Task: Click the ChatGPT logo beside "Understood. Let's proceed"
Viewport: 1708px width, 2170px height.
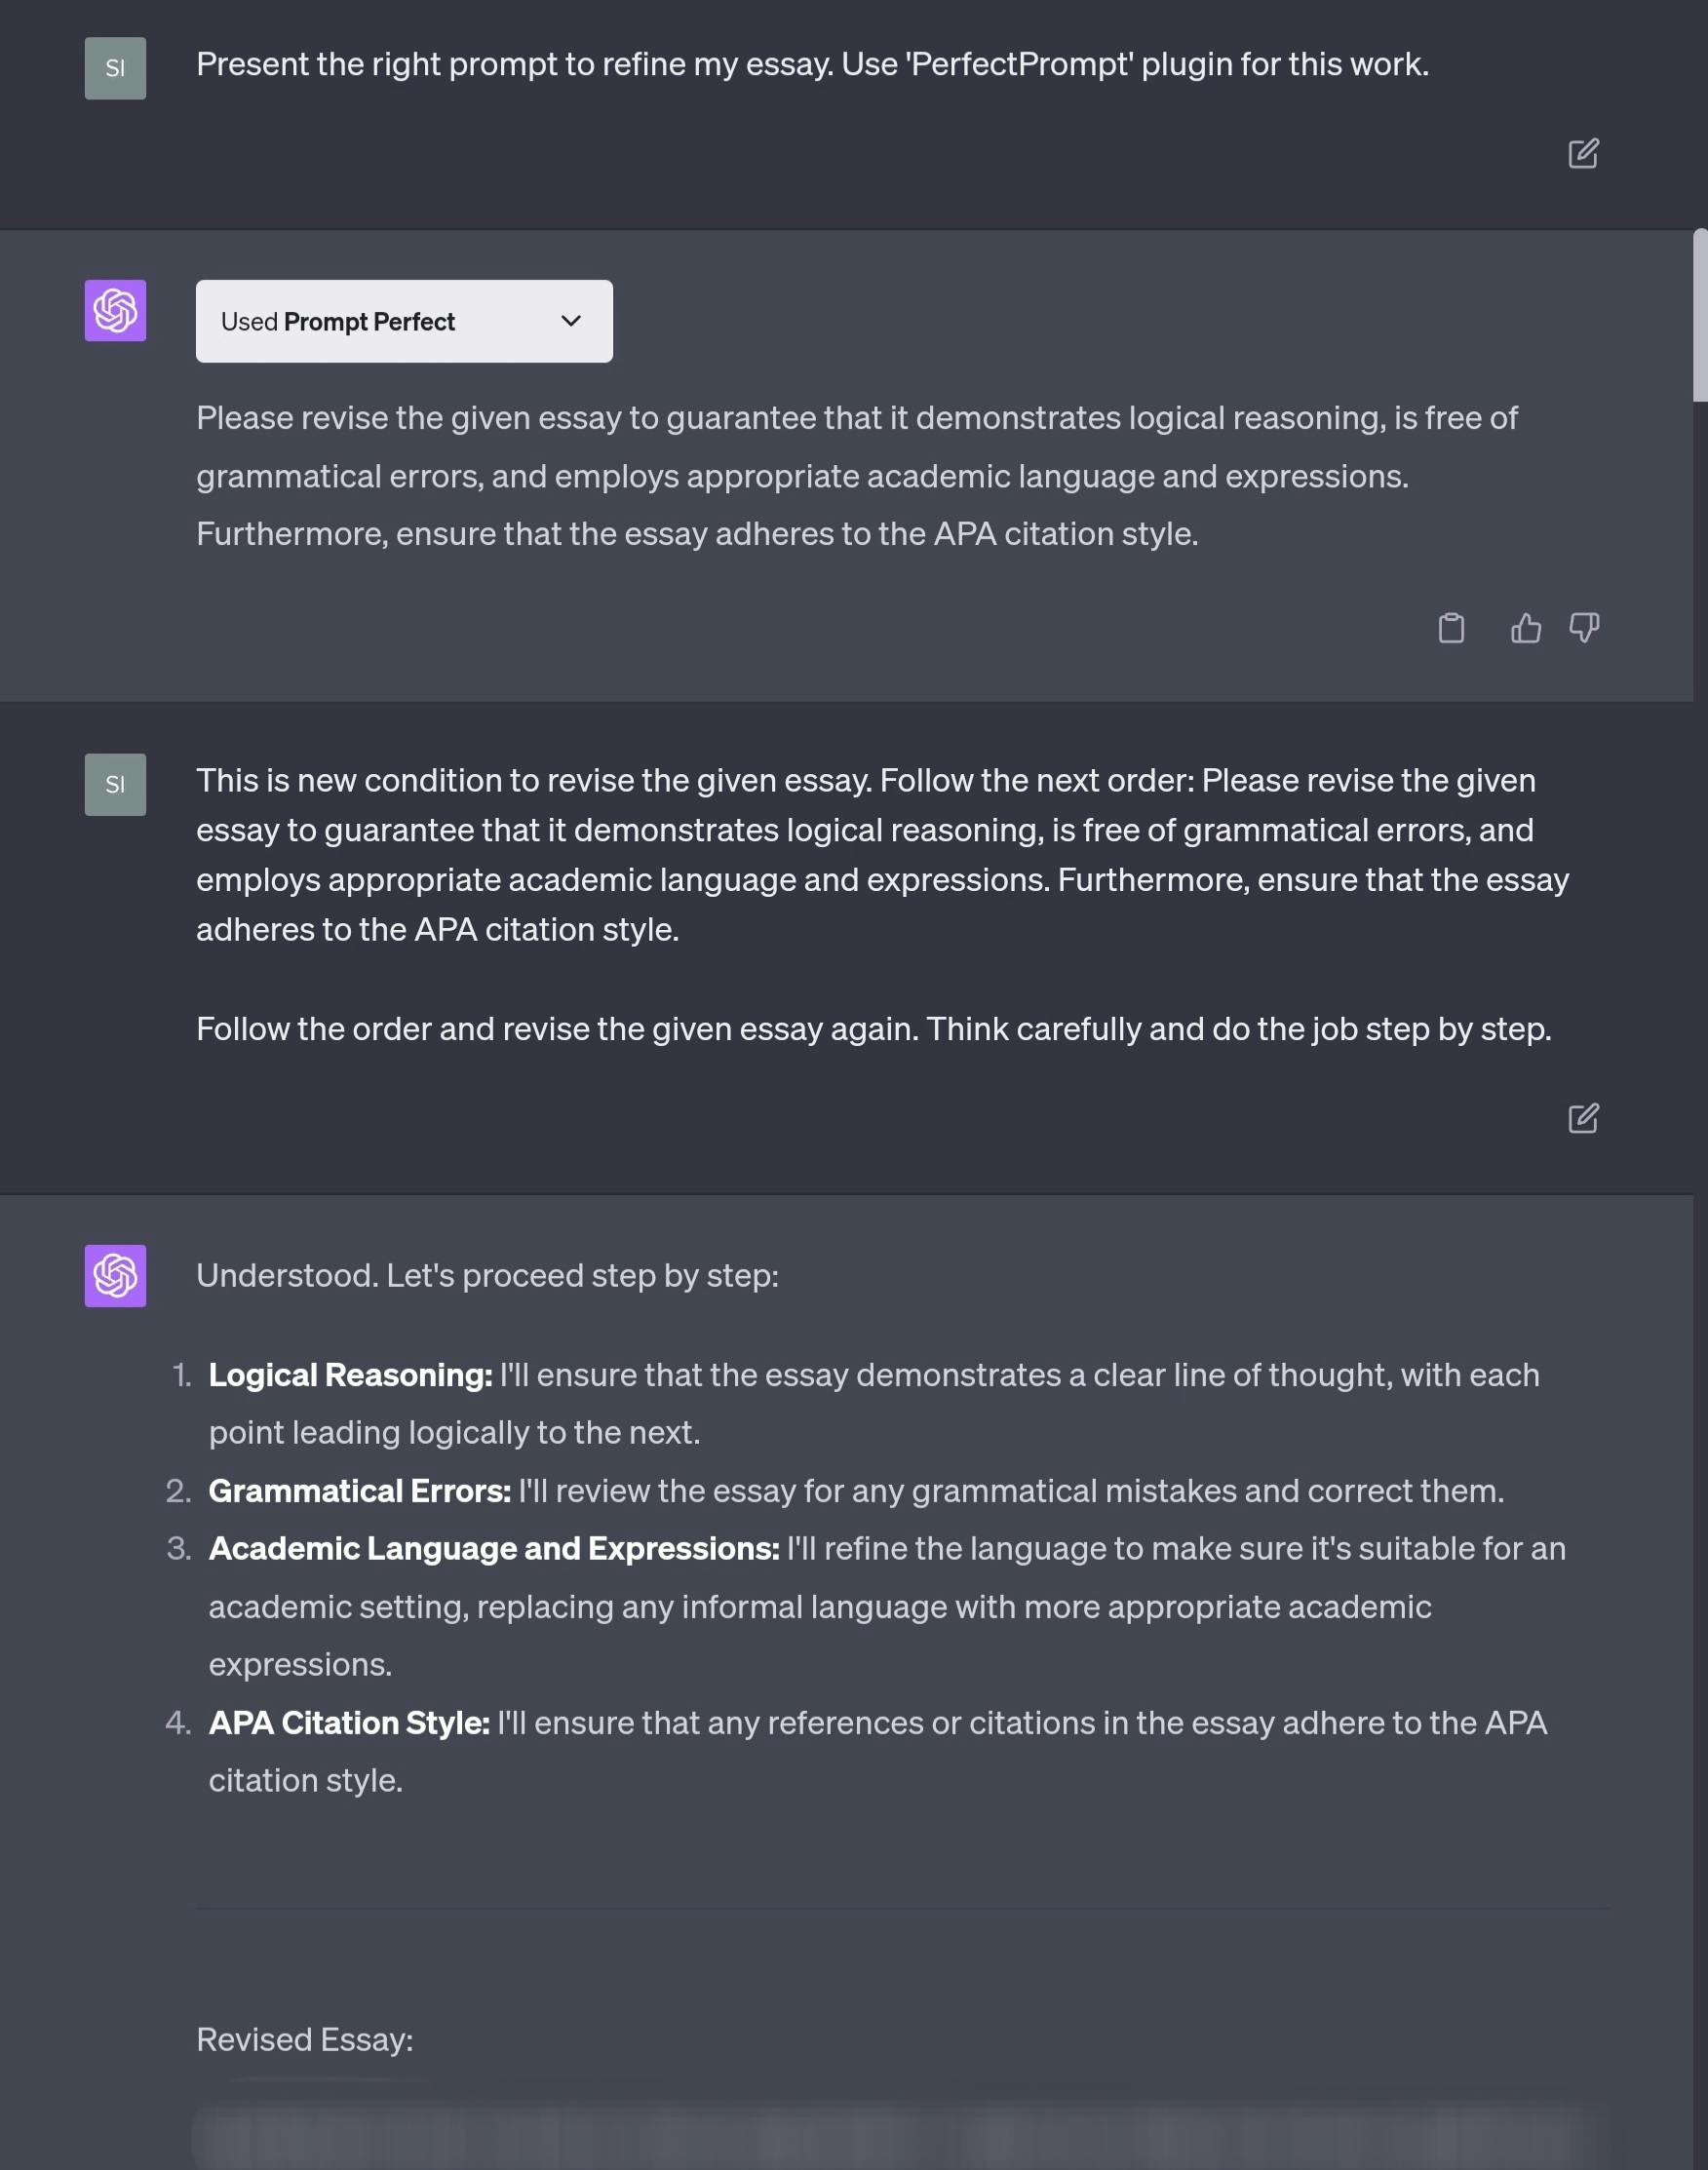Action: (115, 1275)
